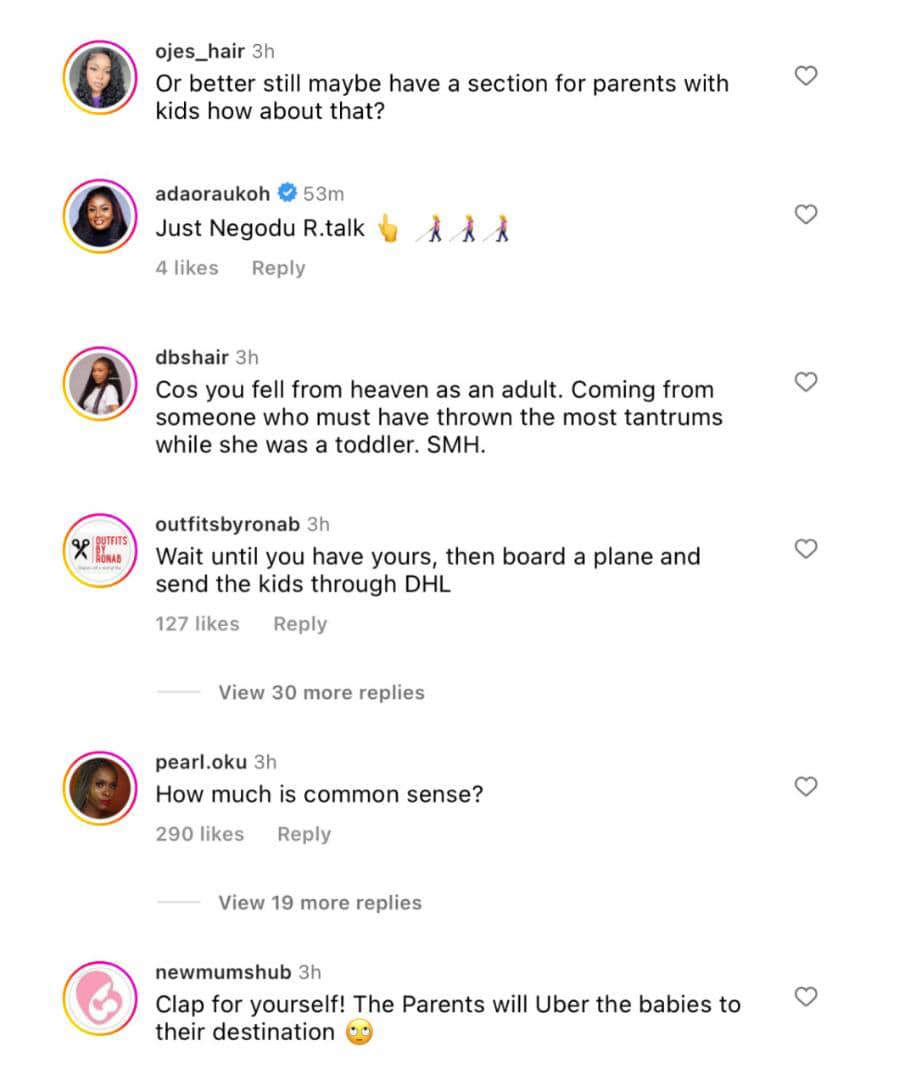Image resolution: width=916 pixels, height=1080 pixels.
Task: Reply to adaoraukoh's comment
Action: click(278, 268)
